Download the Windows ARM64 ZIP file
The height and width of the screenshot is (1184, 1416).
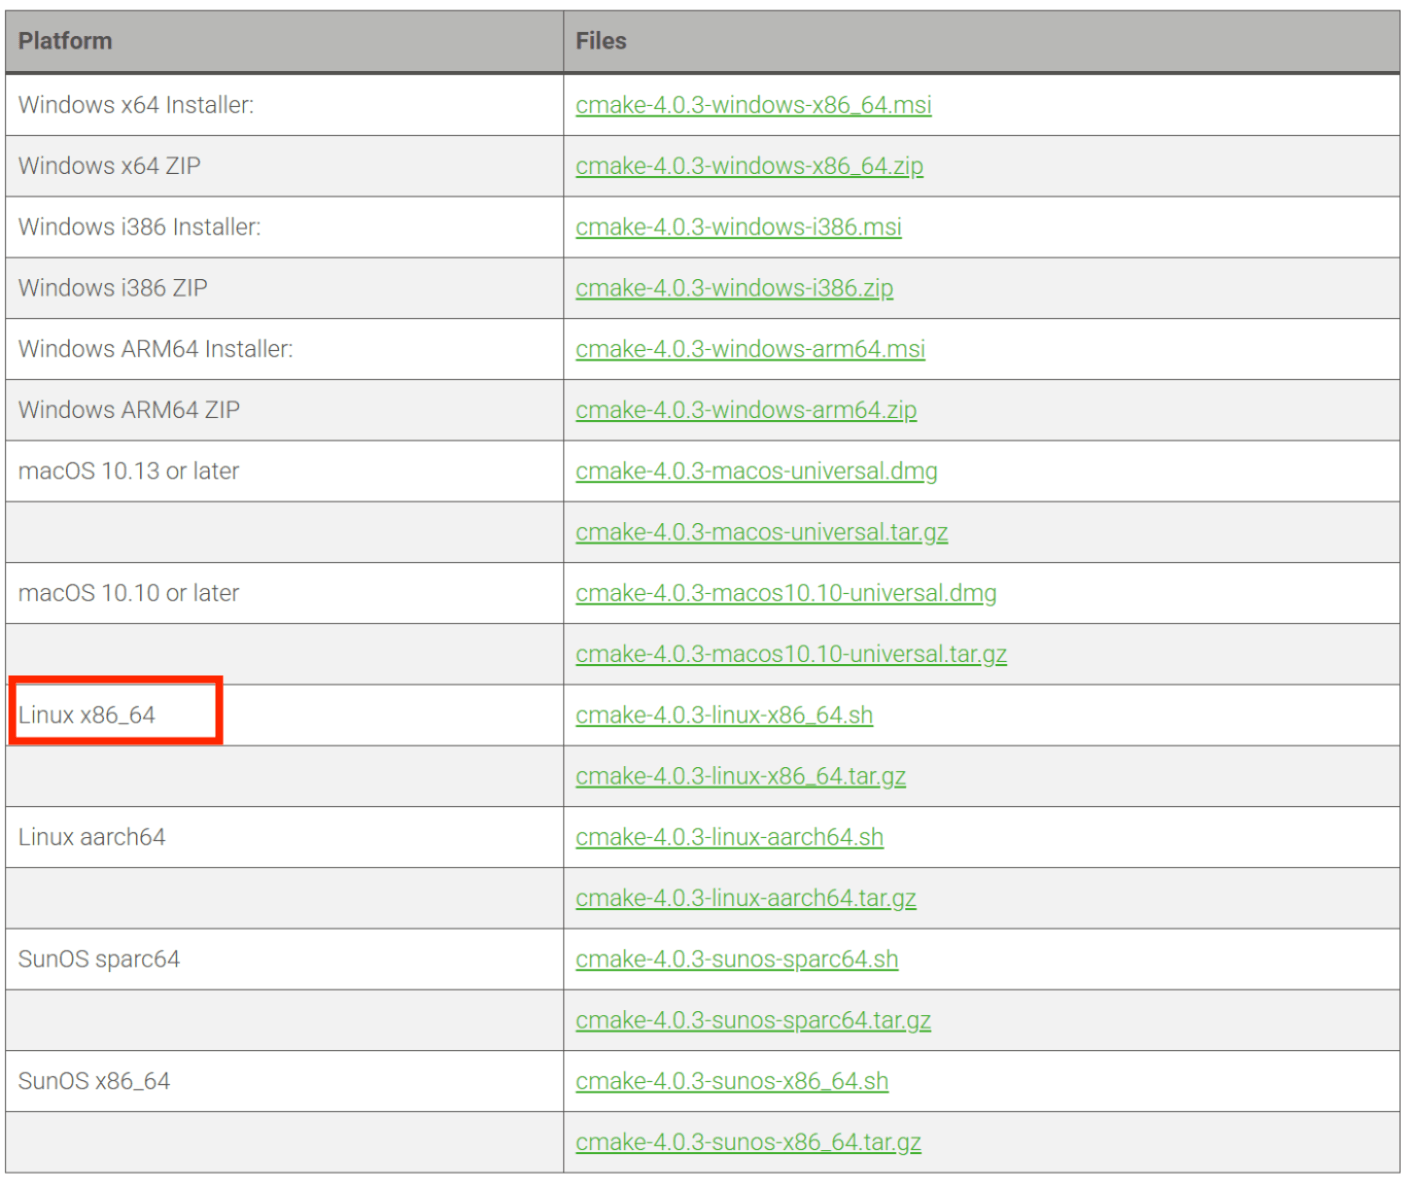click(x=745, y=410)
